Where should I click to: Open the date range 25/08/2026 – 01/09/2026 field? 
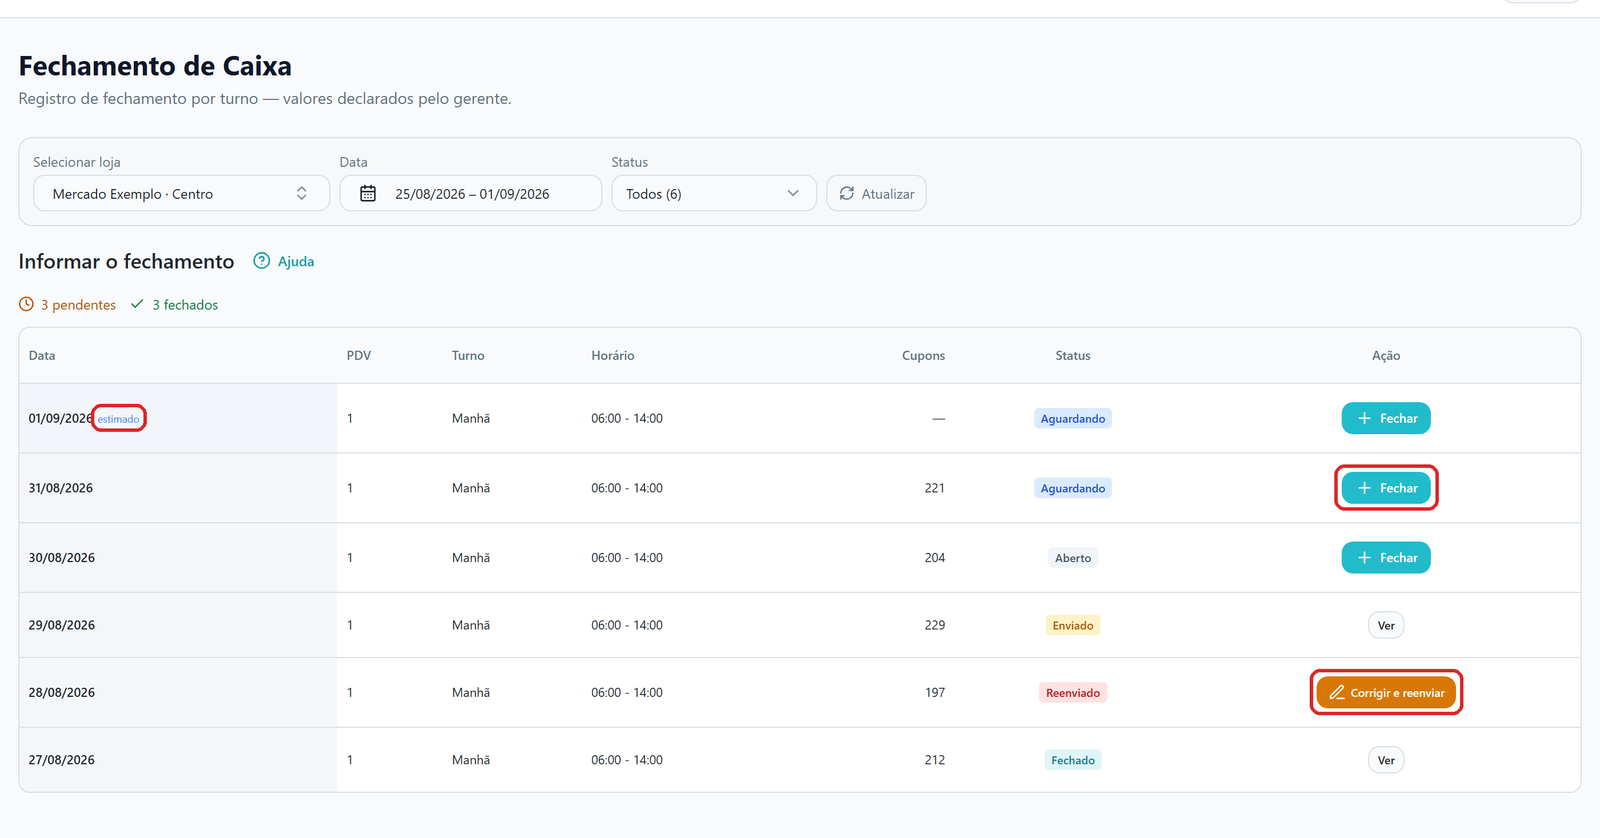tap(470, 193)
